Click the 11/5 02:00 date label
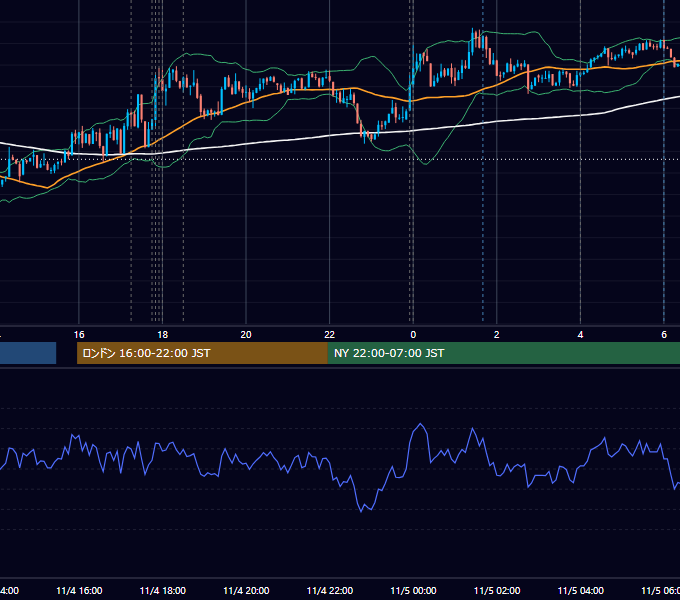This screenshot has height=600, width=680. click(x=497, y=591)
